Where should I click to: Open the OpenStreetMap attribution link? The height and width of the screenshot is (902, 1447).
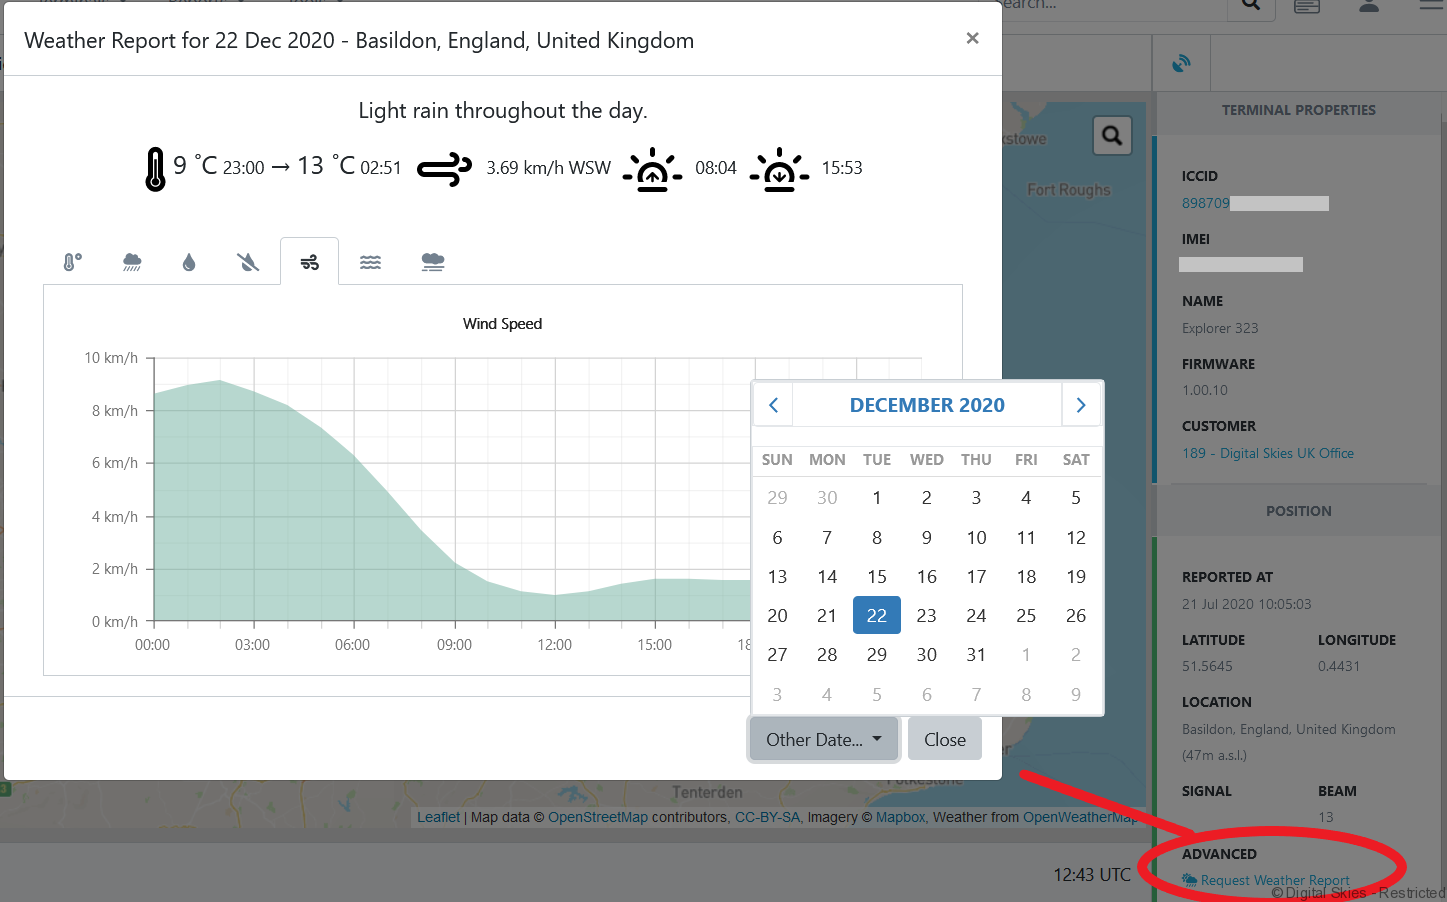pyautogui.click(x=597, y=817)
